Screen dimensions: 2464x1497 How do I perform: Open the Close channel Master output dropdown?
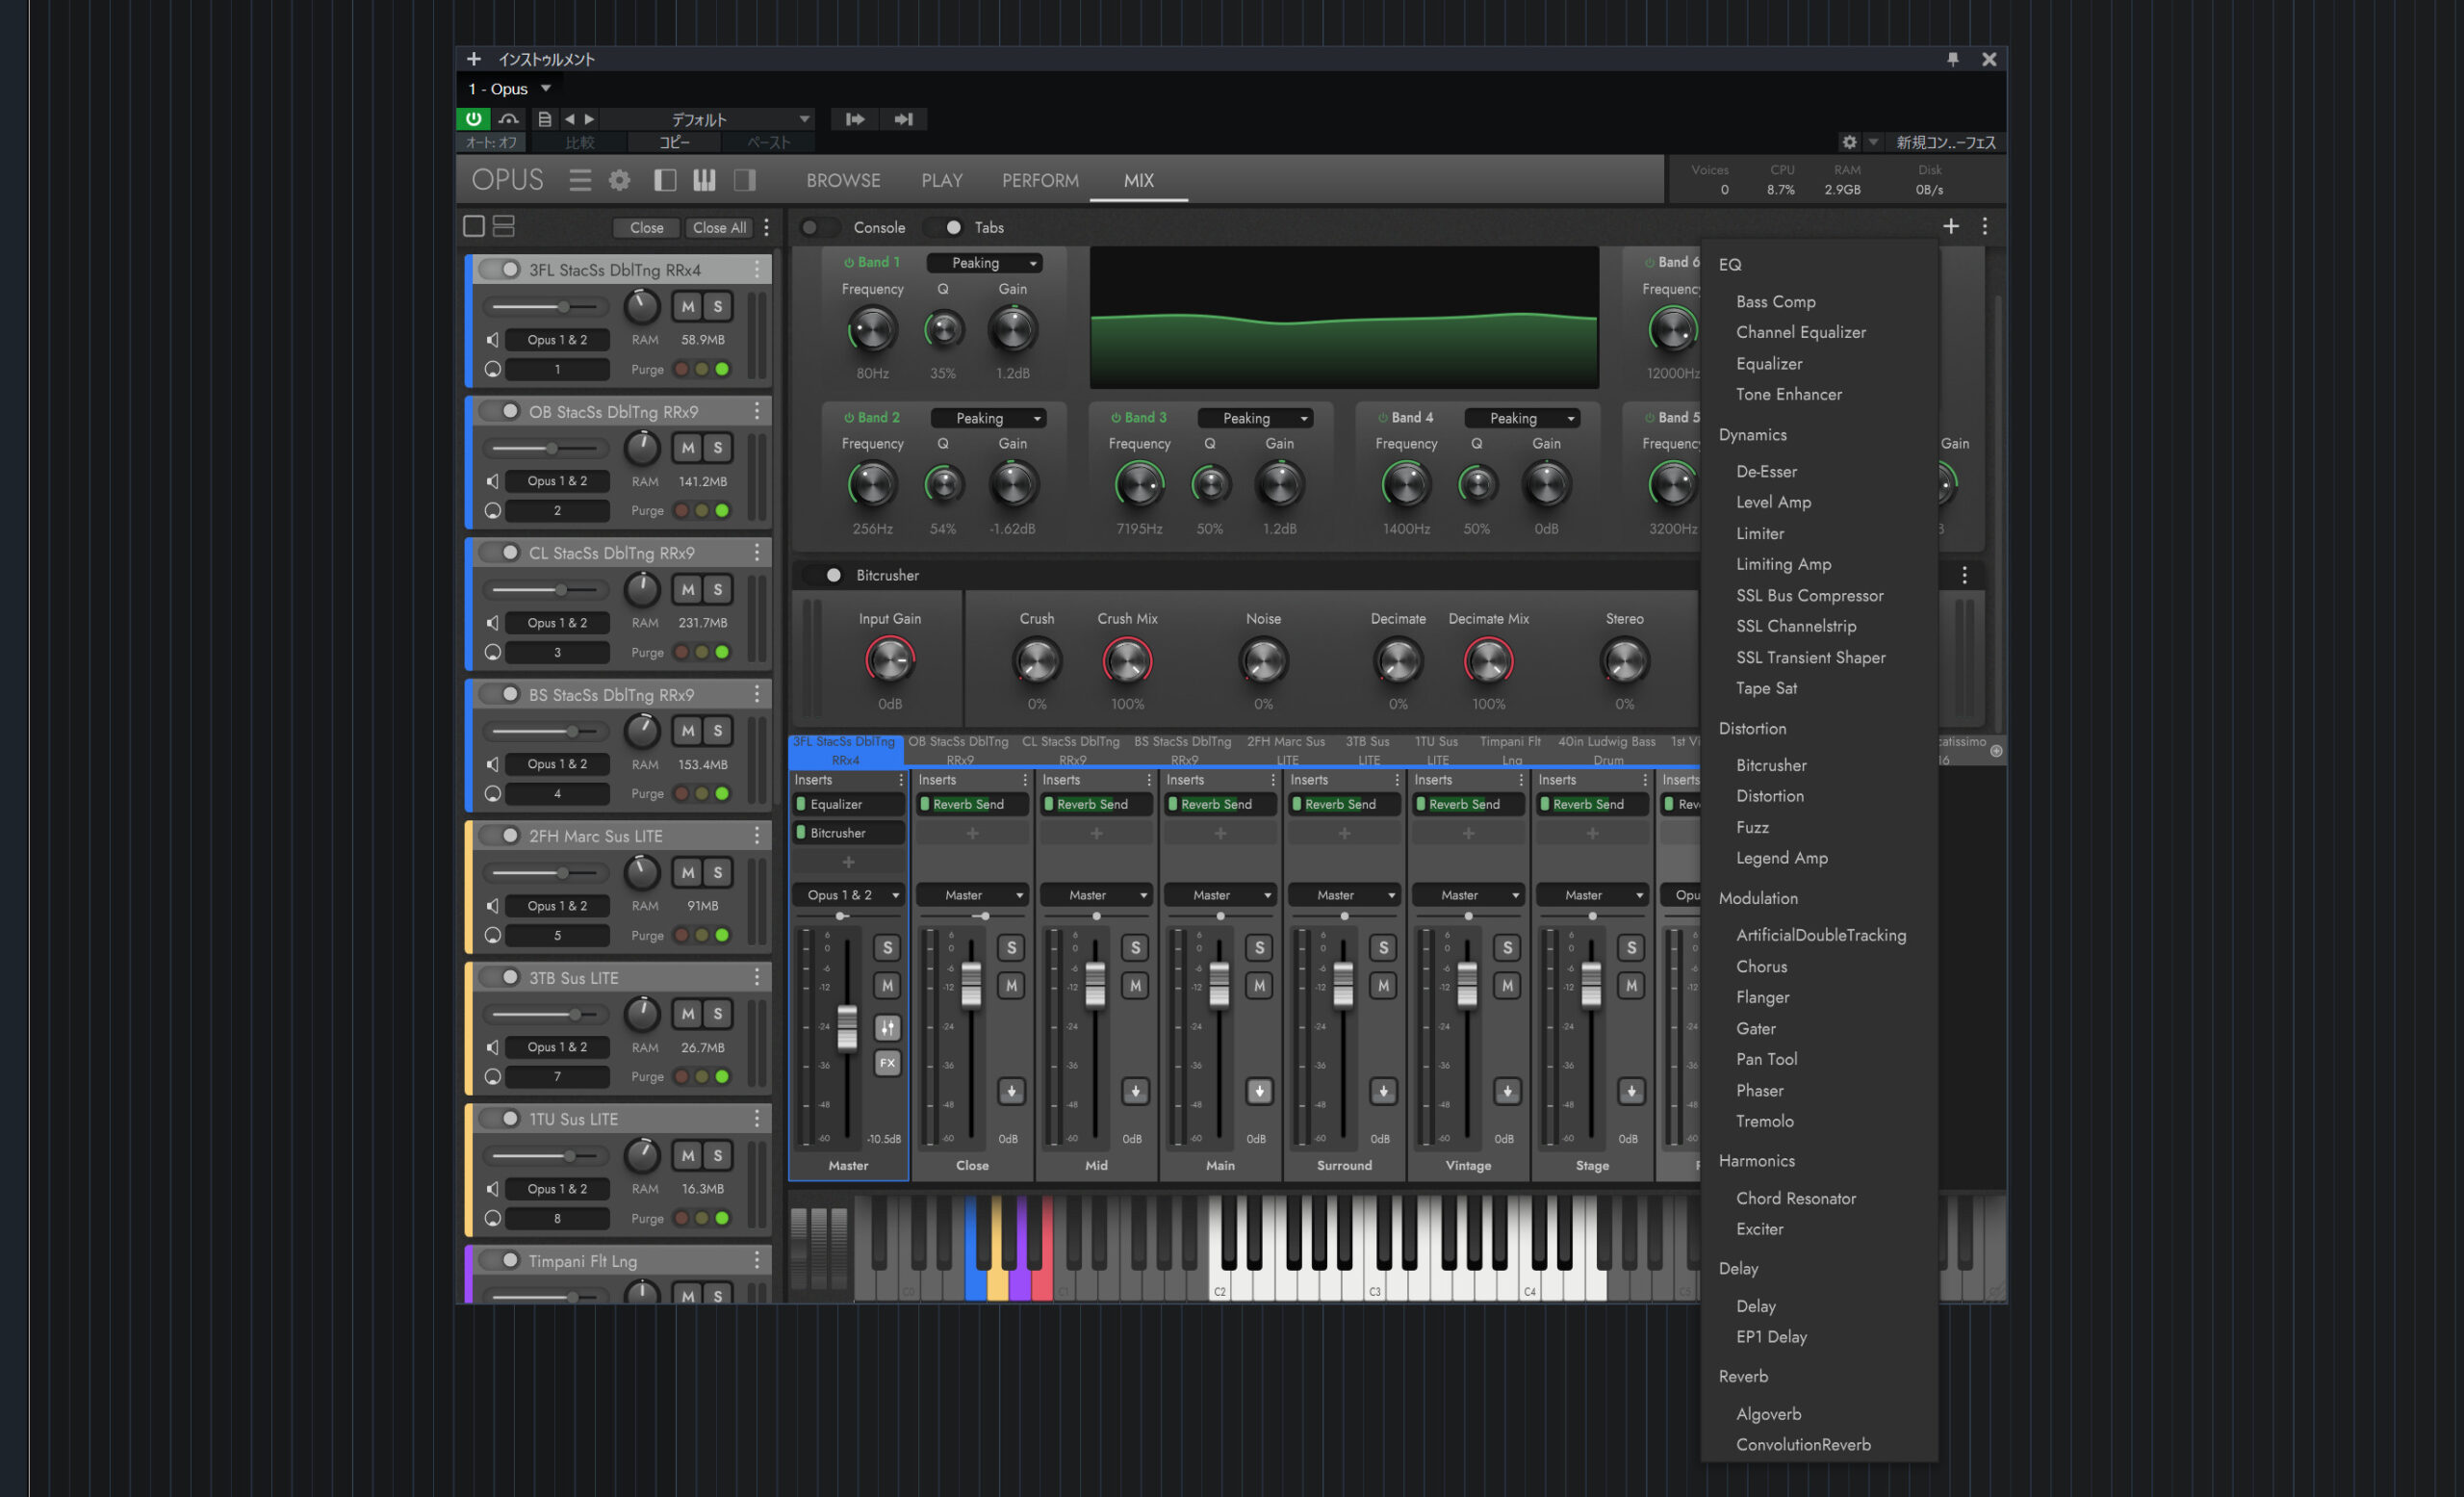(973, 895)
